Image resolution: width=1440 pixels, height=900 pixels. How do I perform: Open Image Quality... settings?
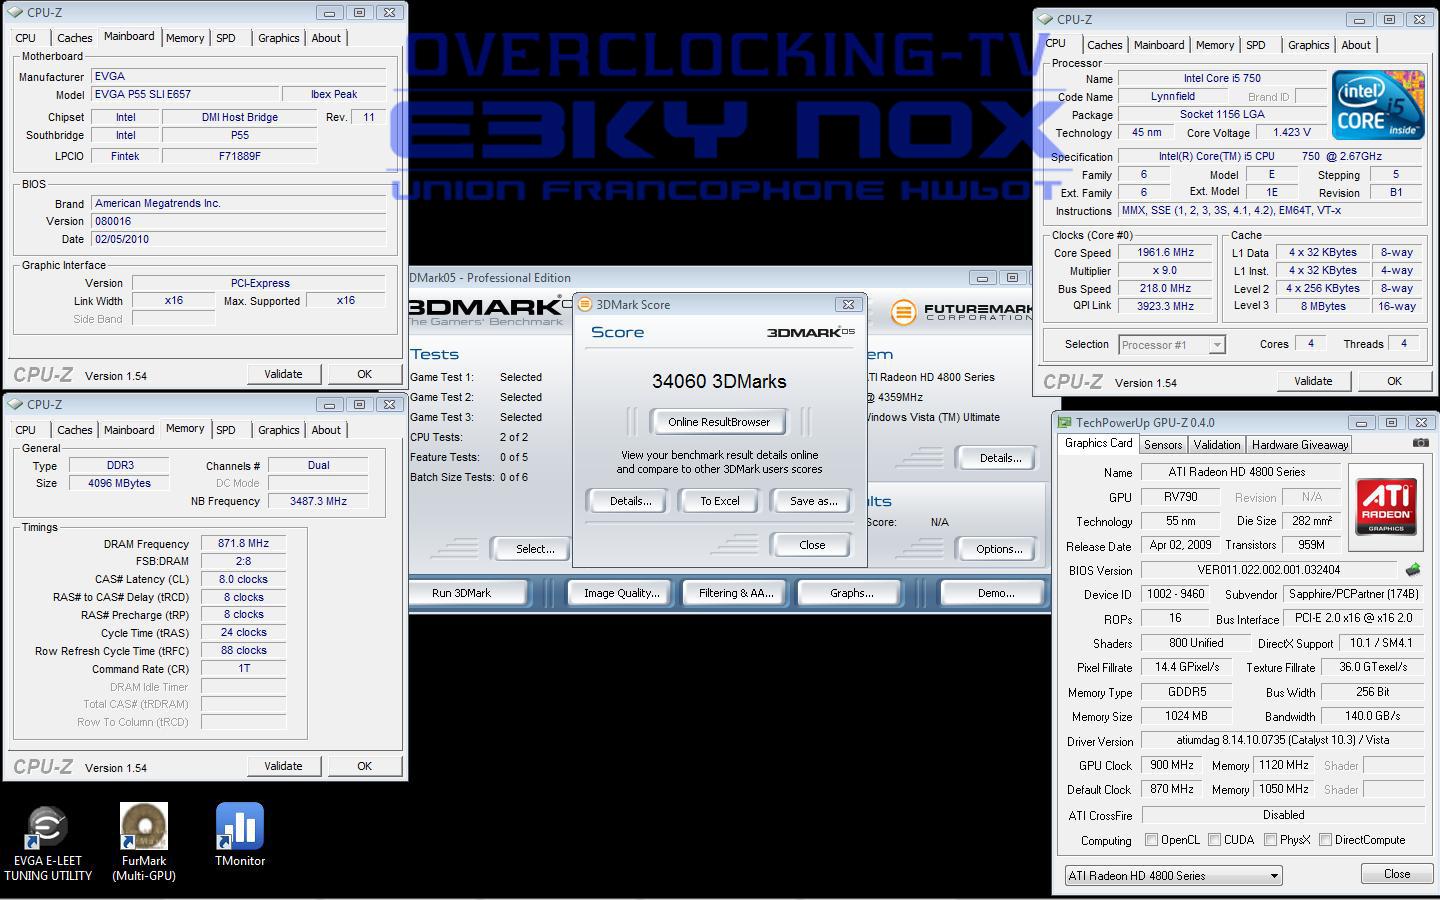click(622, 593)
